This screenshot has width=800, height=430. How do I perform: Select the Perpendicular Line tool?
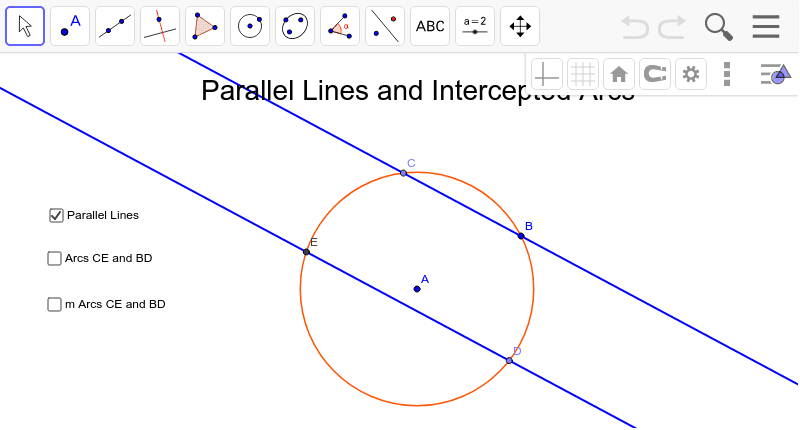pos(160,26)
